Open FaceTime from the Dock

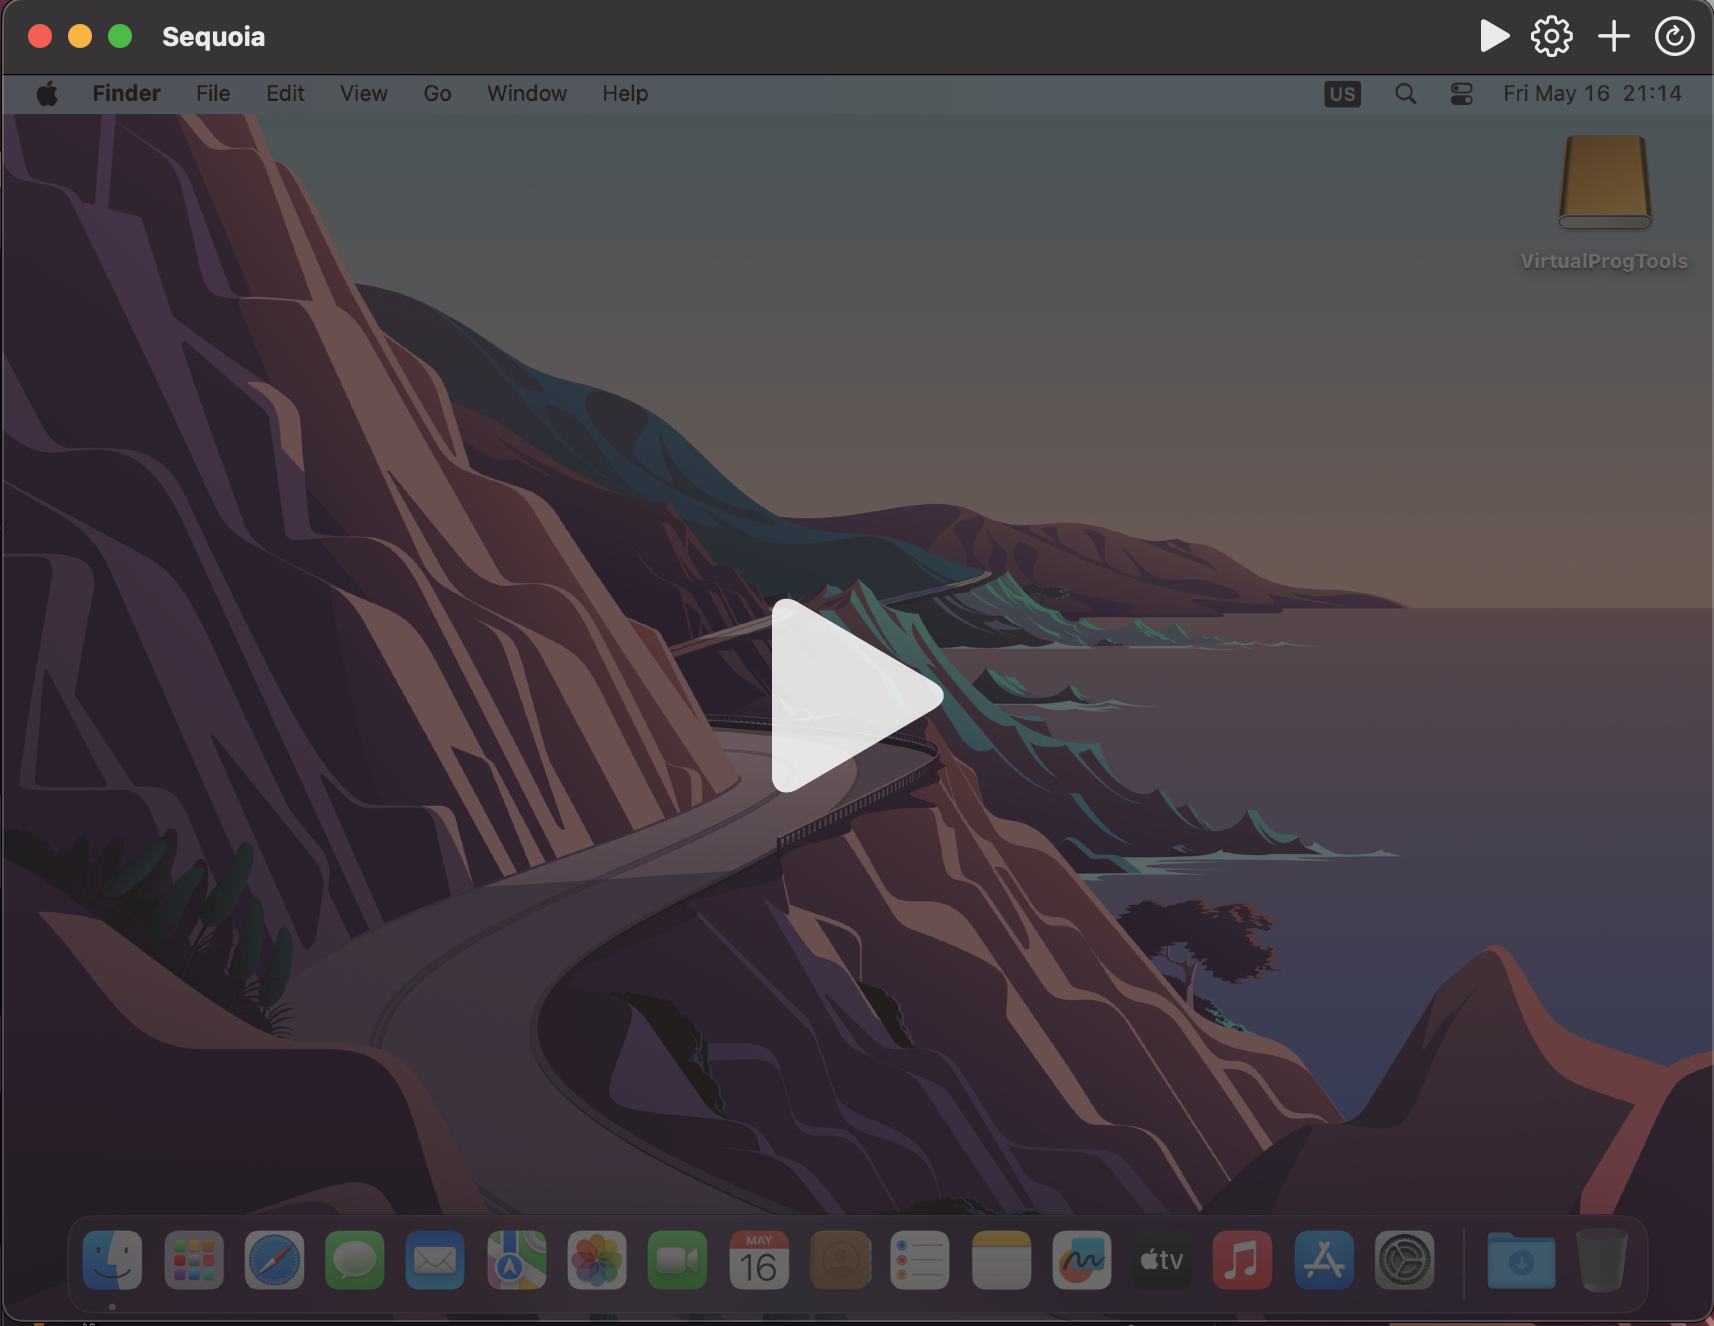(x=677, y=1260)
